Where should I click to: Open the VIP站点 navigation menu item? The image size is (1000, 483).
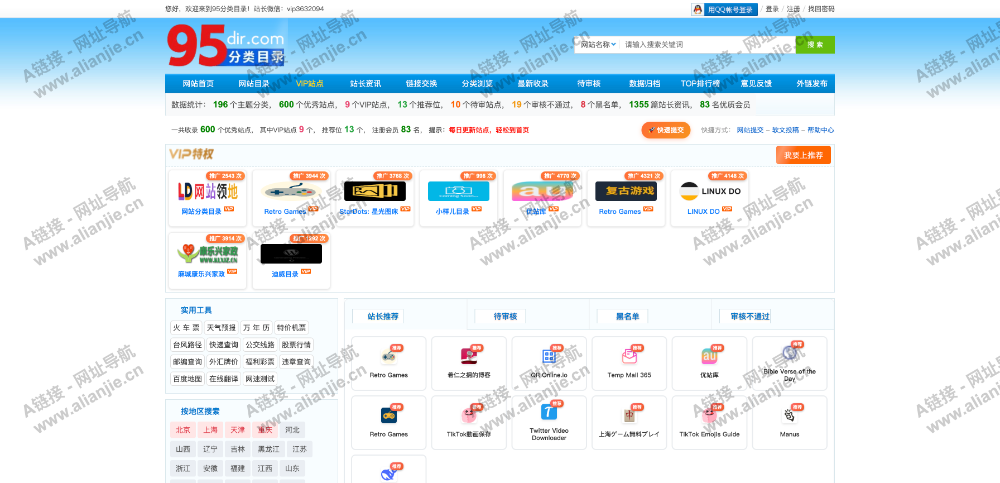[x=309, y=84]
